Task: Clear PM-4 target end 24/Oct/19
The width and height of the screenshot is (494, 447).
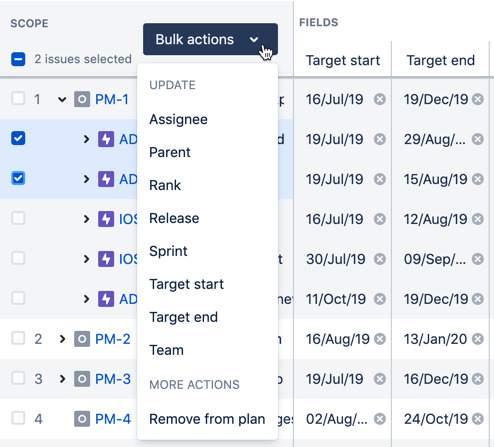Action: (x=478, y=419)
